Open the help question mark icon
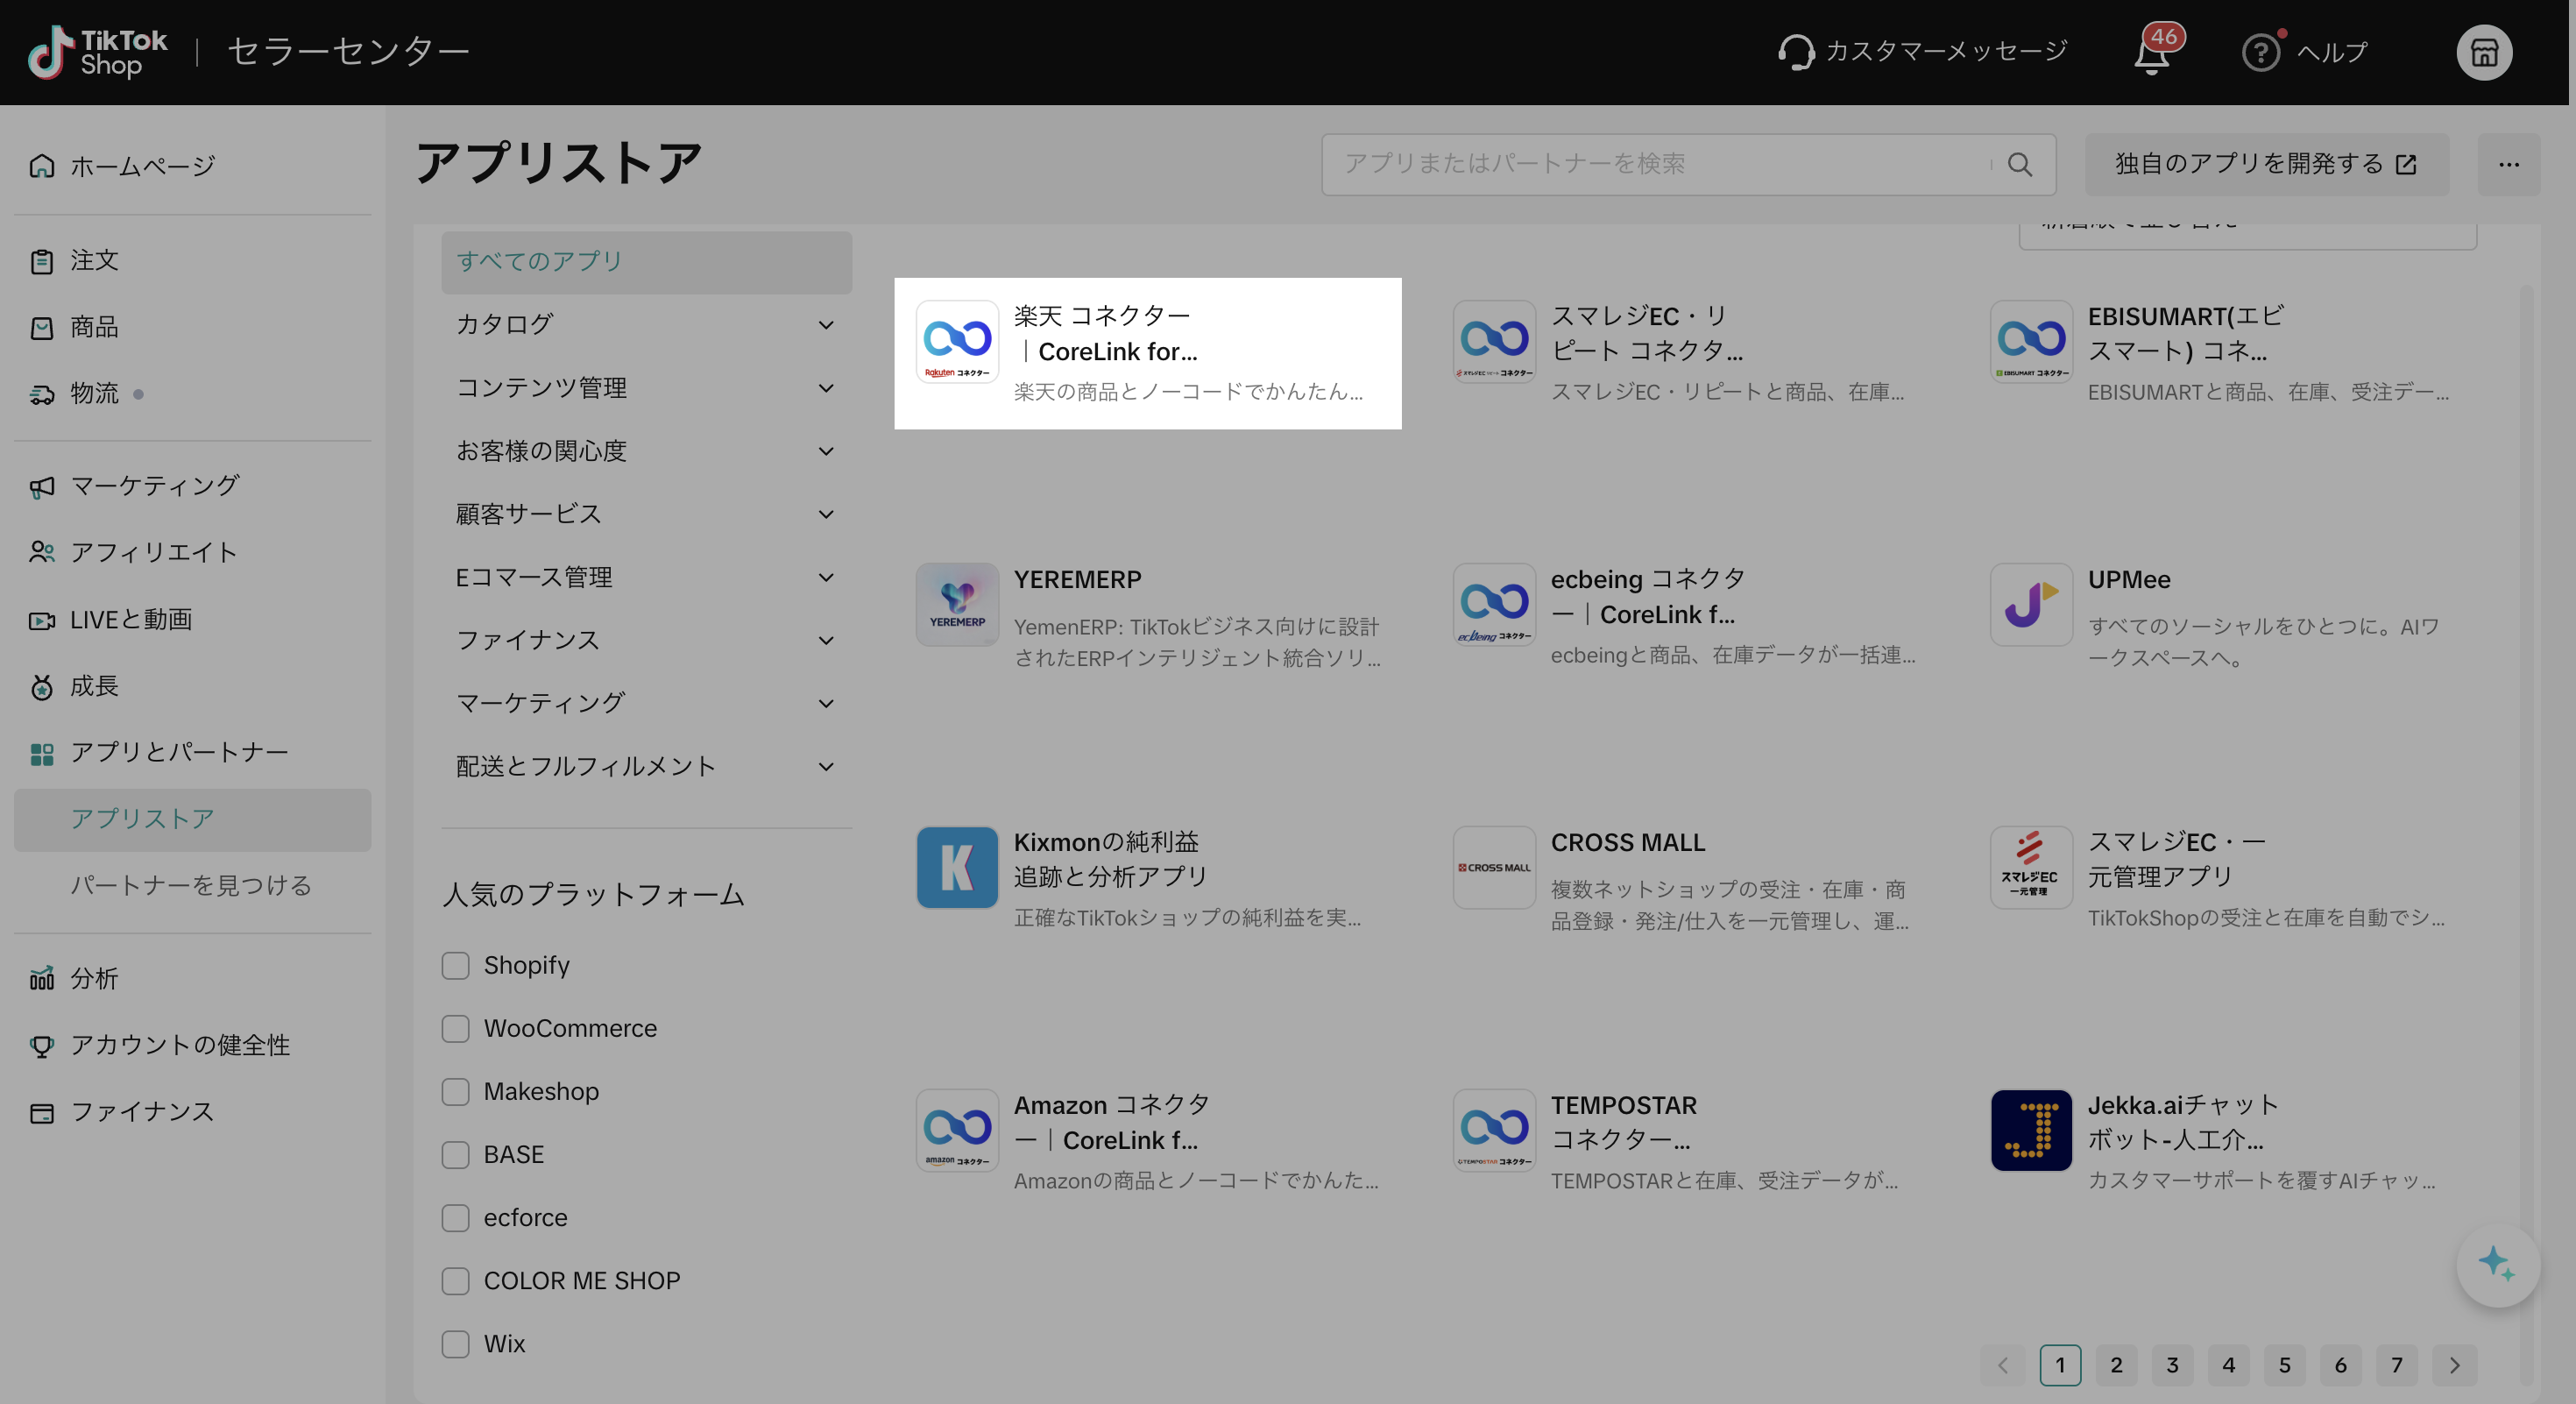 tap(2260, 52)
